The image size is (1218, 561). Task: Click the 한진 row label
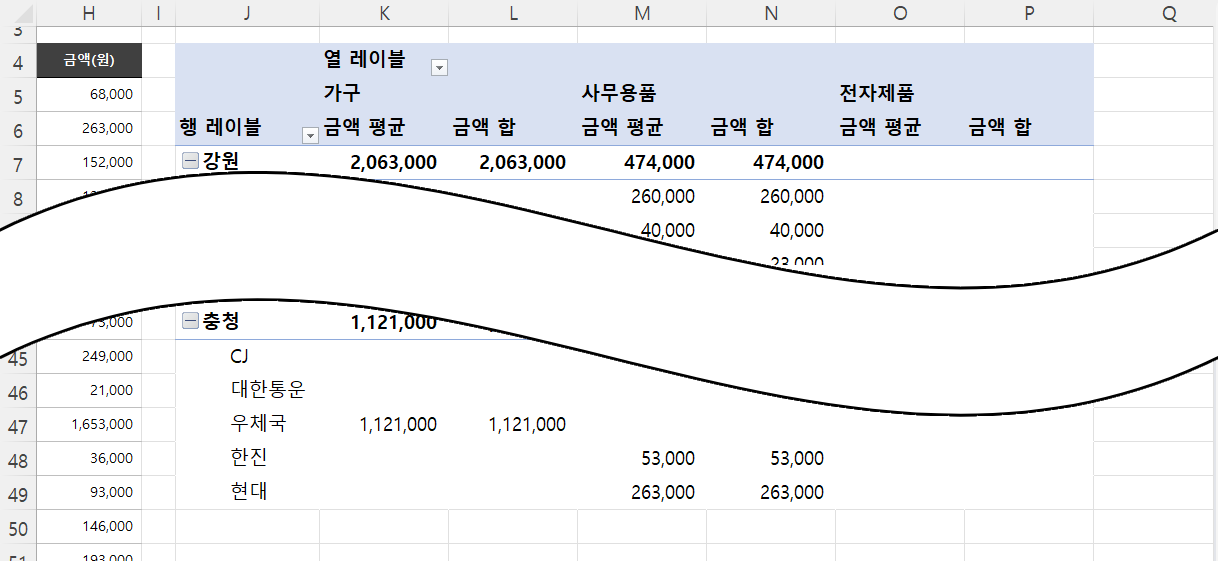point(248,458)
